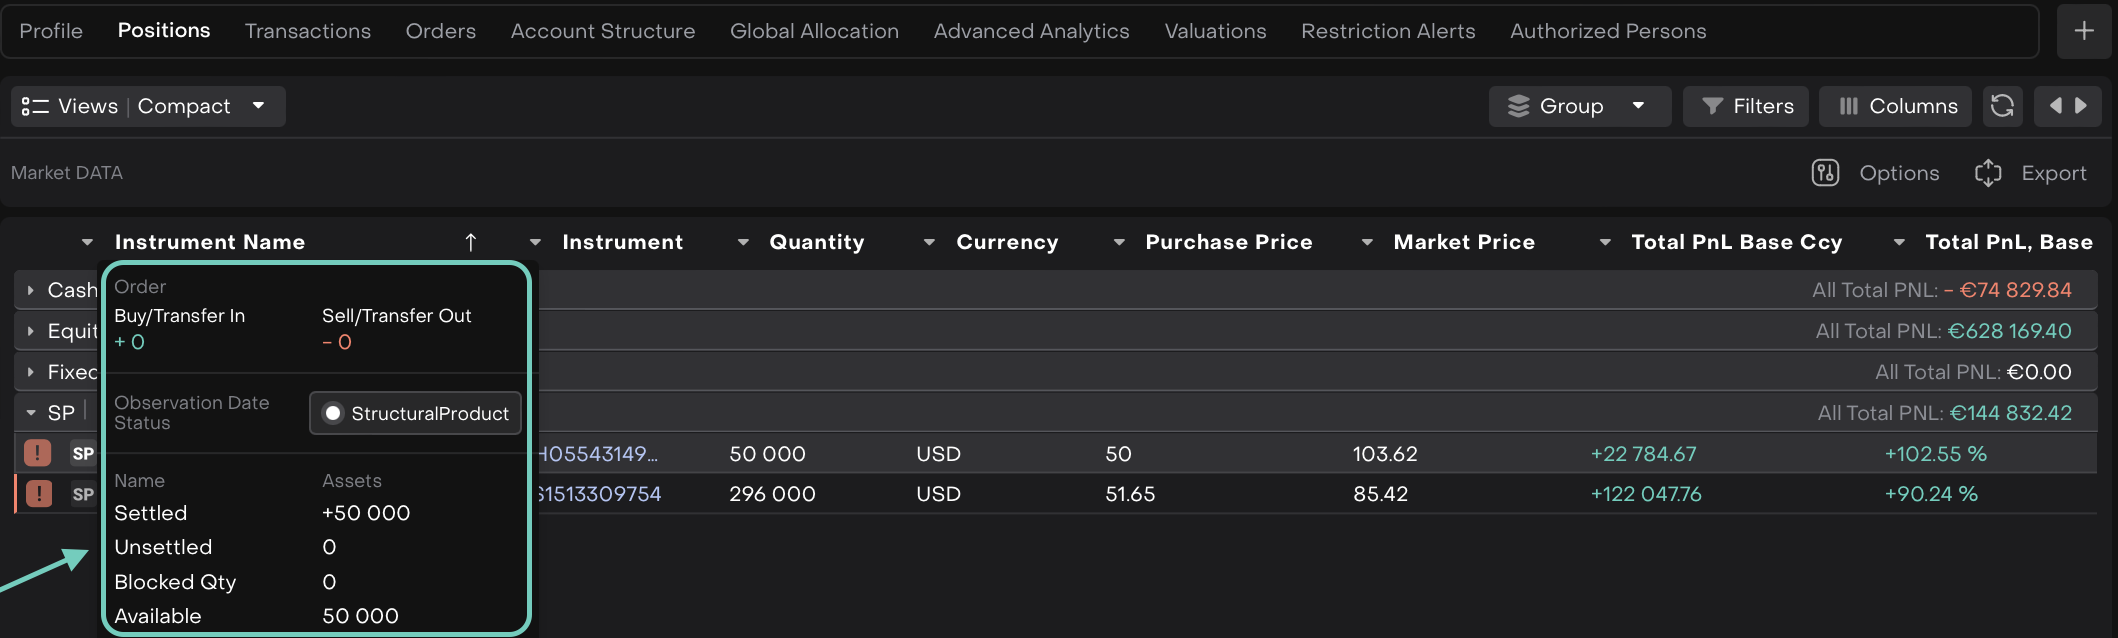This screenshot has width=2118, height=638.
Task: Click the first row red alert icon
Action: click(x=38, y=453)
